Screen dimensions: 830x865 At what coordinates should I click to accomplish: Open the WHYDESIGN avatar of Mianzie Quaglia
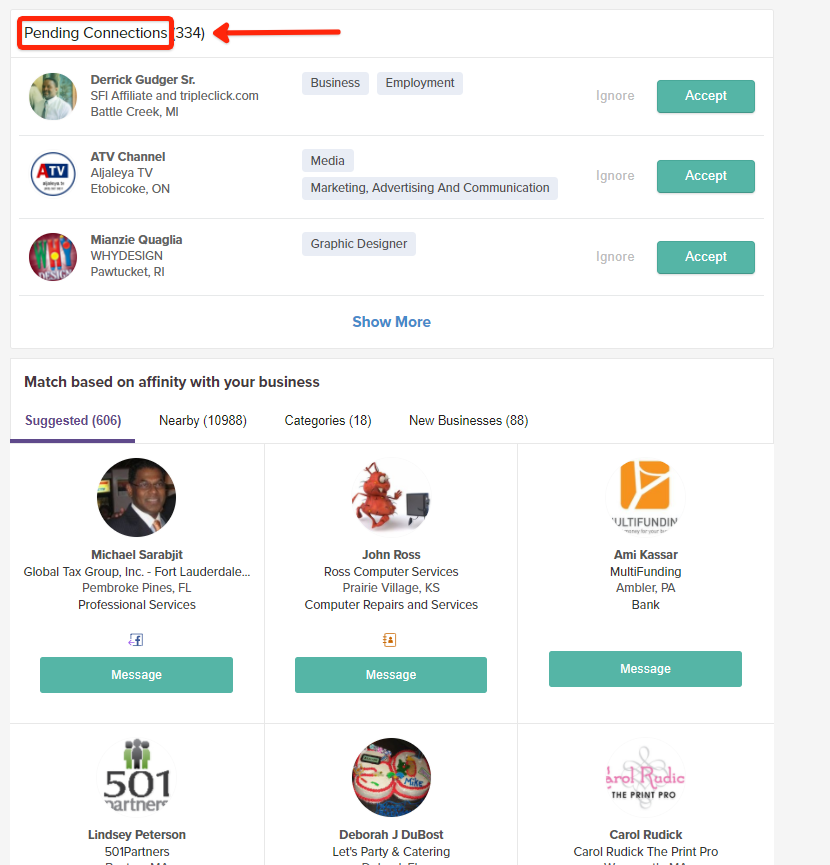(53, 257)
